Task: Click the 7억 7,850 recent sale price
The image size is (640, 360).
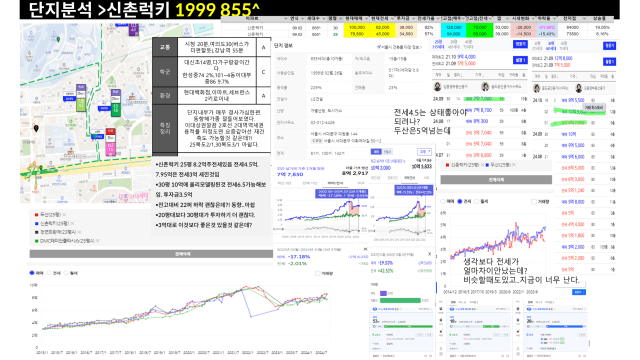Action: pos(290,174)
